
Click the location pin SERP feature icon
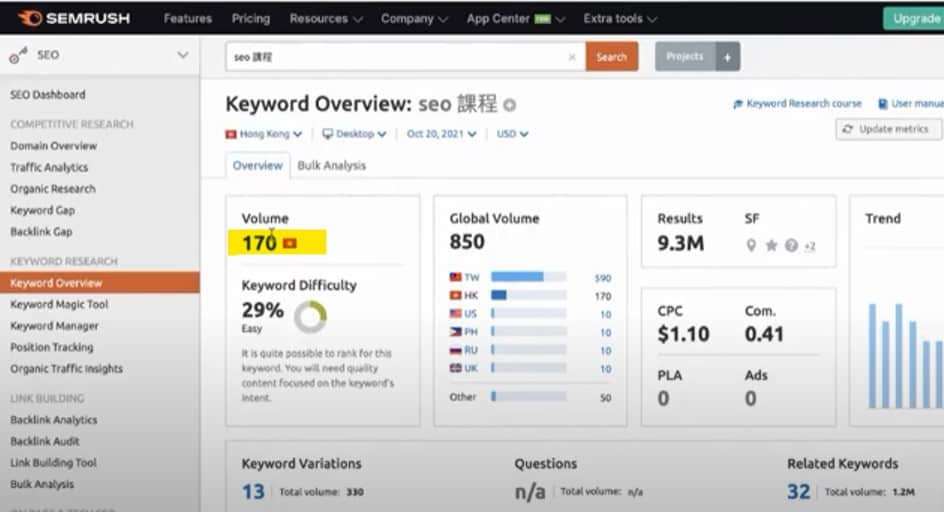click(751, 245)
